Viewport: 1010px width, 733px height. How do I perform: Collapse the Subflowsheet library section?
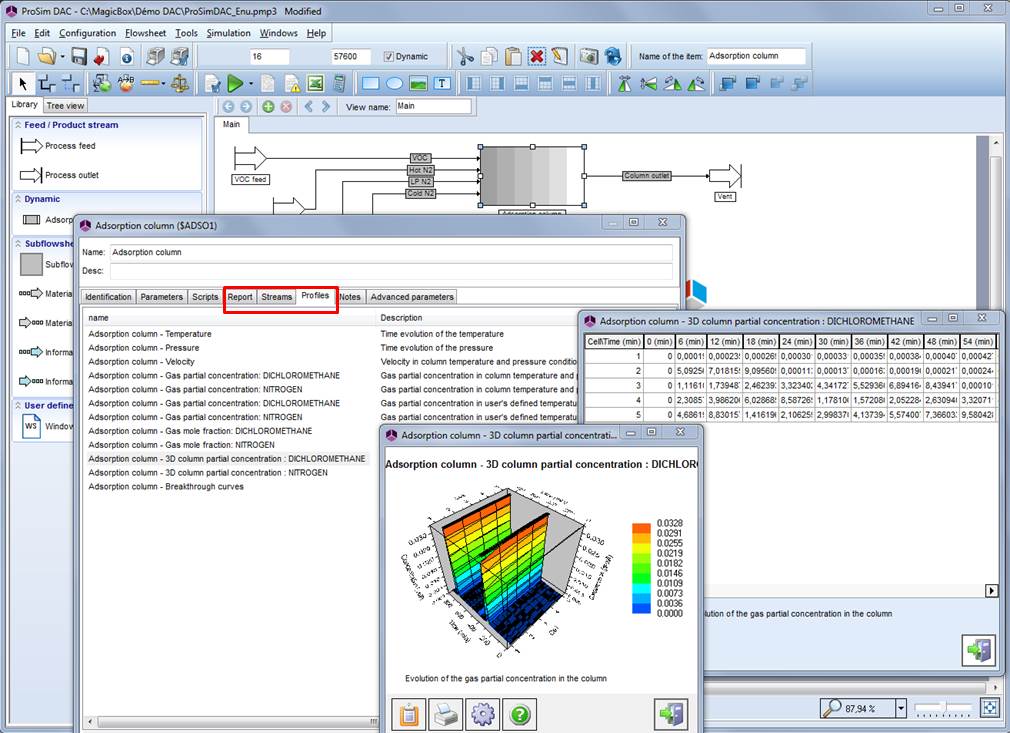coord(18,243)
